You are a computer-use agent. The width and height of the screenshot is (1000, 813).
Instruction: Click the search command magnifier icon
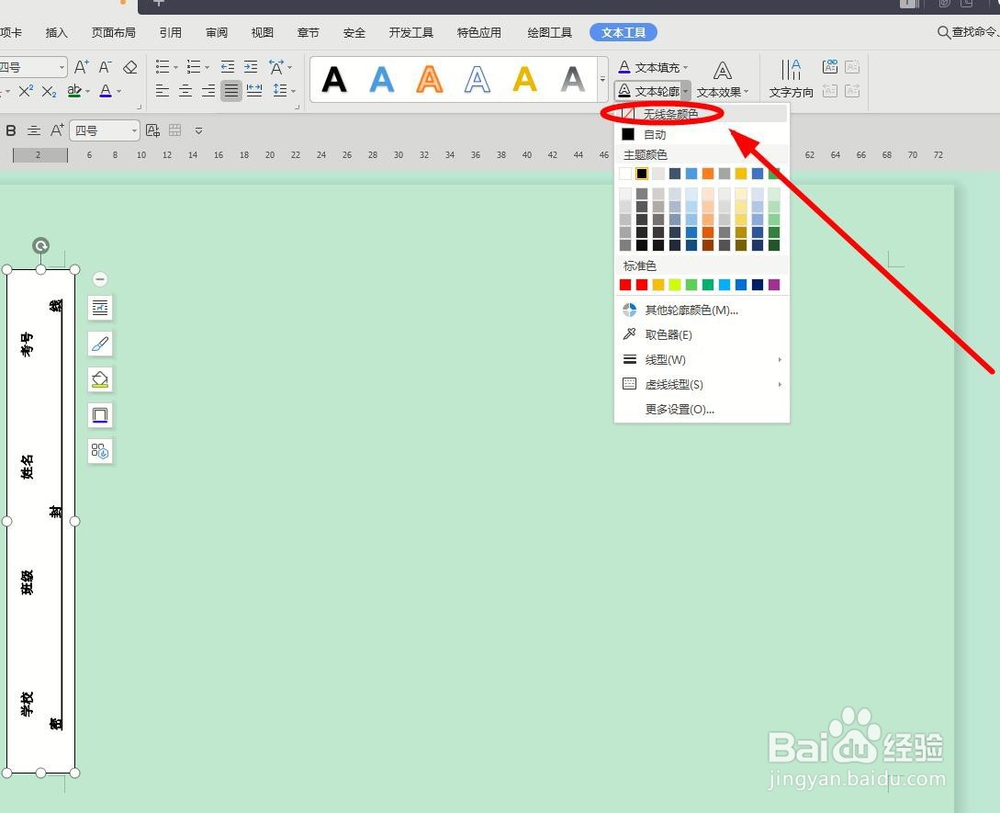pos(943,32)
